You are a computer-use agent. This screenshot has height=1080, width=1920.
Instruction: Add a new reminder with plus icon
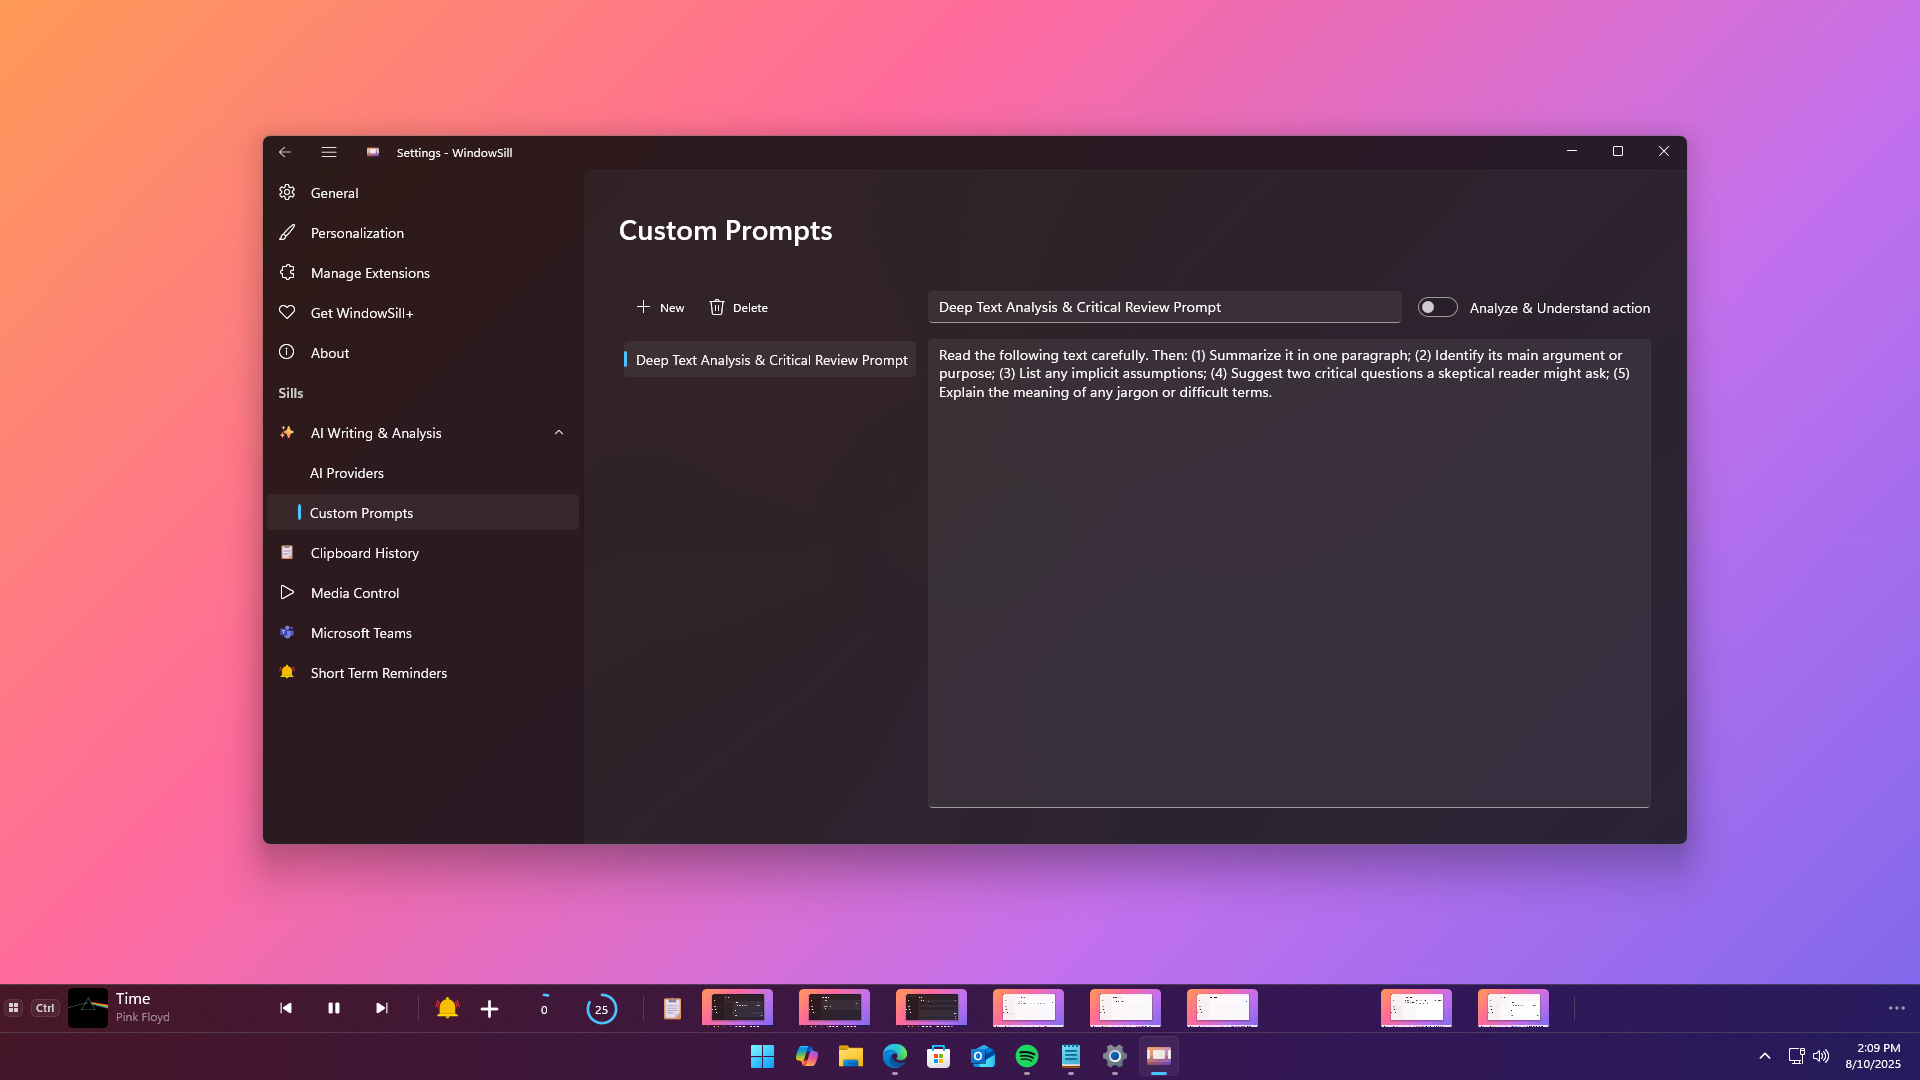click(489, 1009)
